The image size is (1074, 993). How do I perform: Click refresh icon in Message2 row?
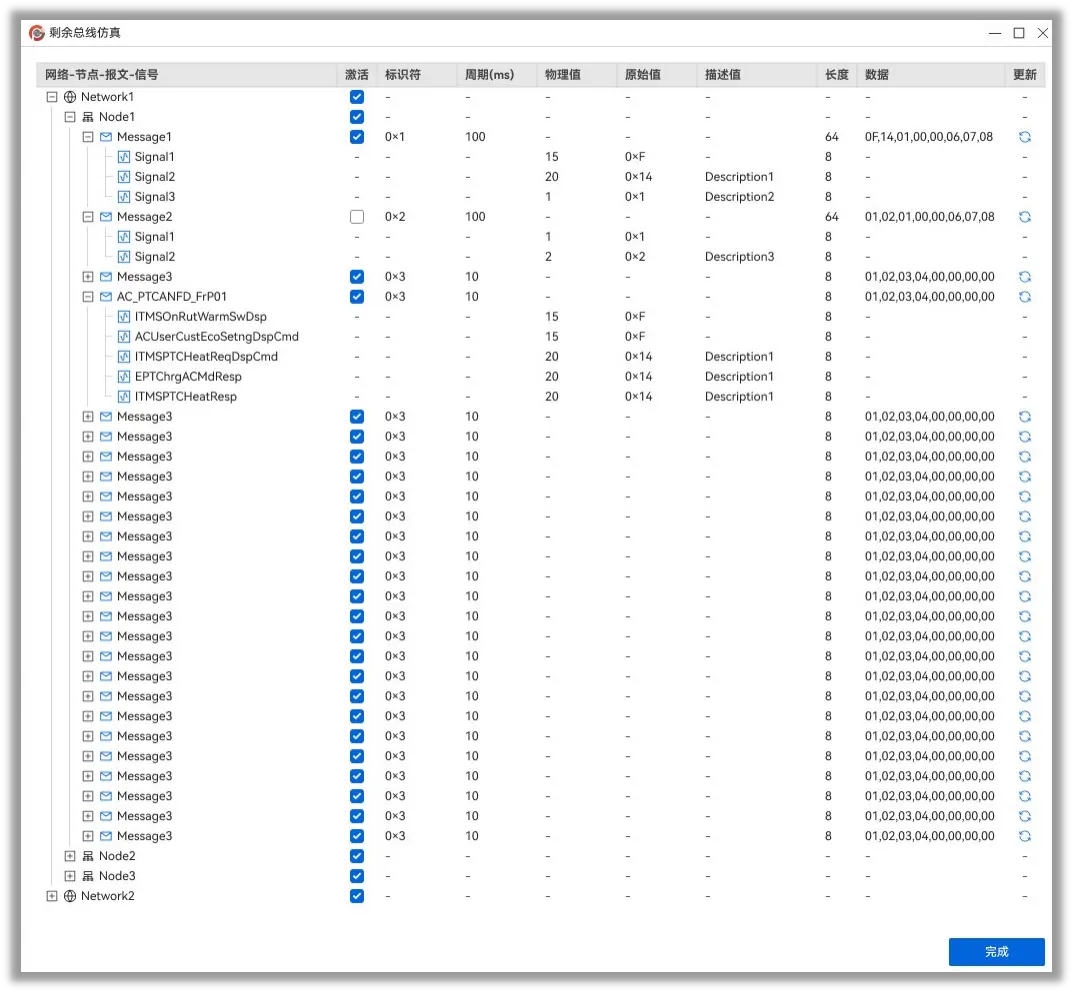pos(1025,217)
